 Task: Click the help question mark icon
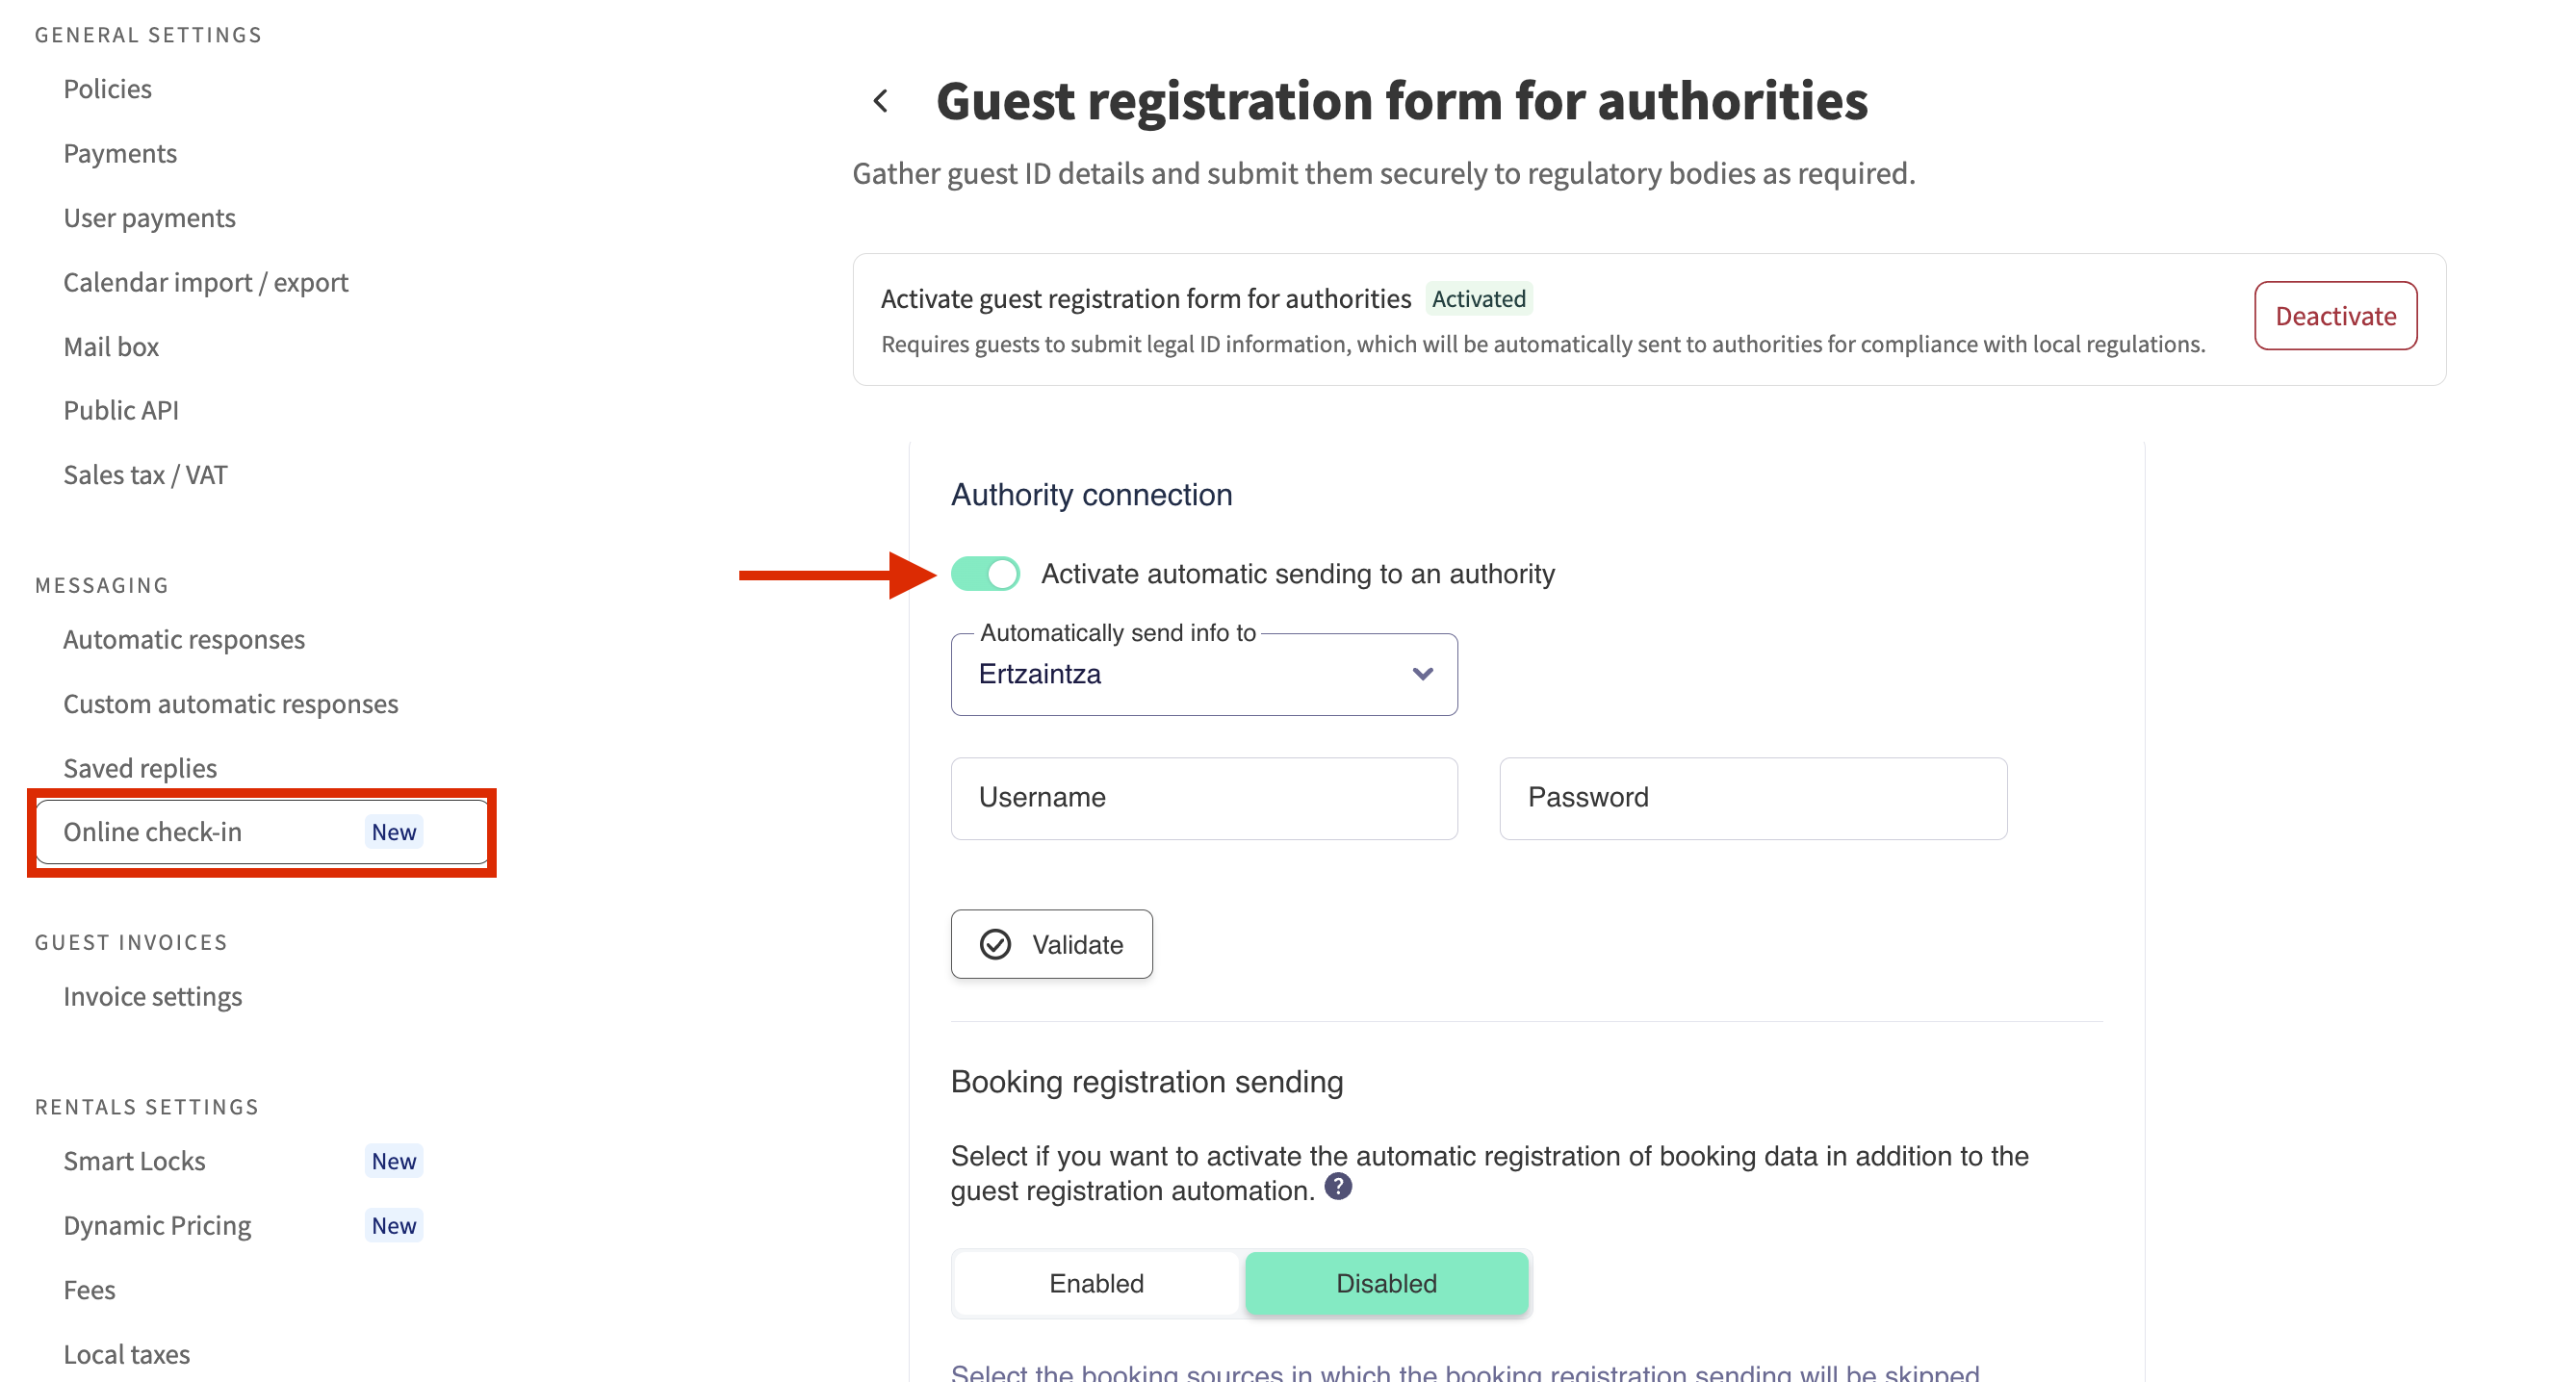[x=1337, y=1187]
